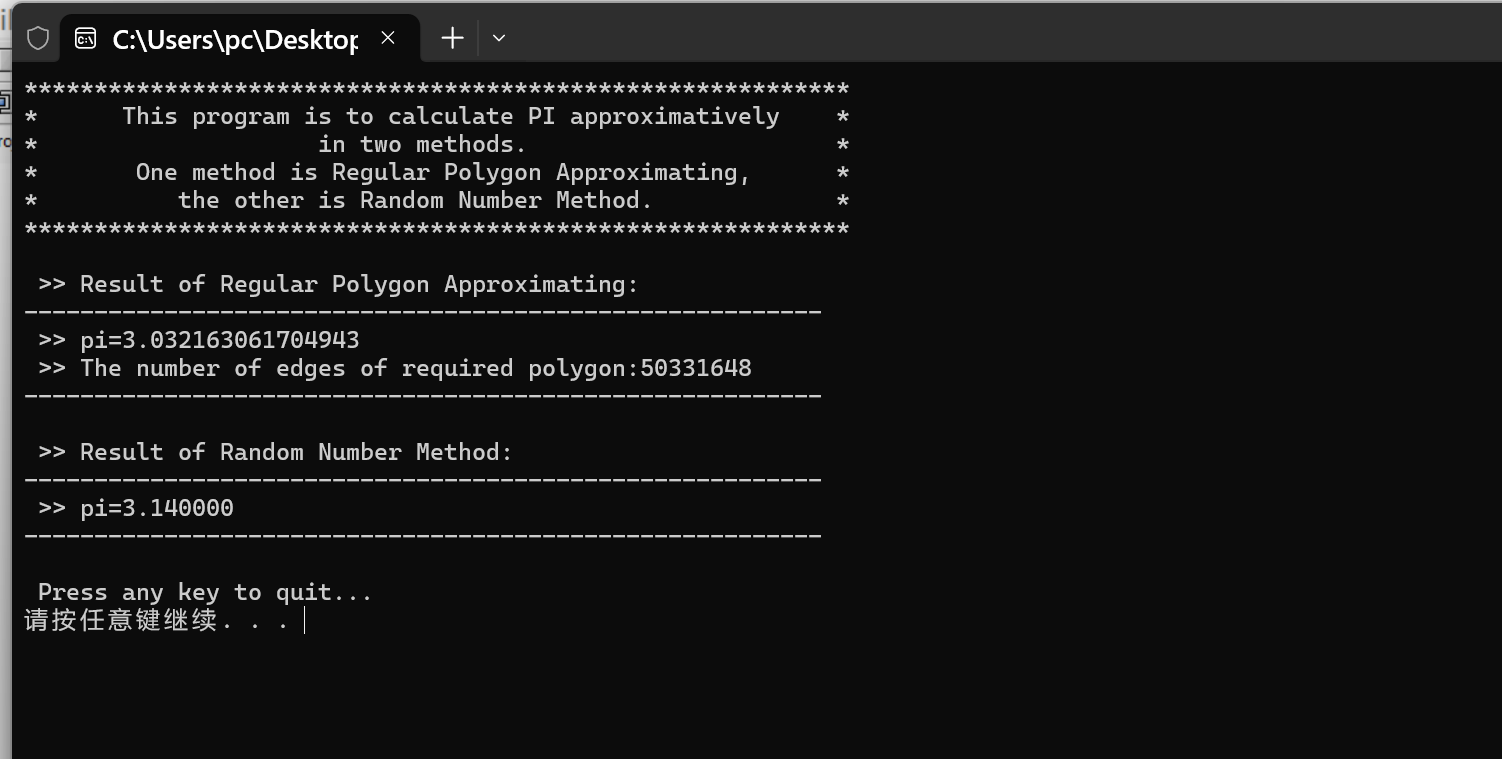Click the bottom asterisk border of the banner
The width and height of the screenshot is (1502, 759).
(437, 229)
